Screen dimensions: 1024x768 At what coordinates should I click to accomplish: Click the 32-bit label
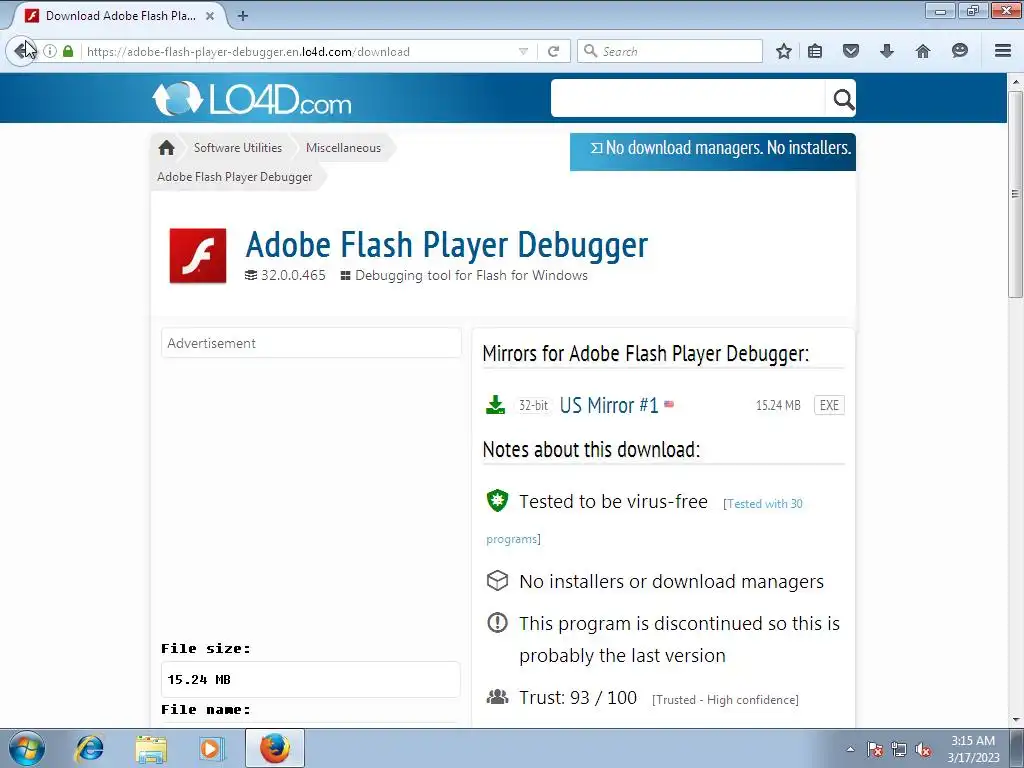[x=534, y=405]
